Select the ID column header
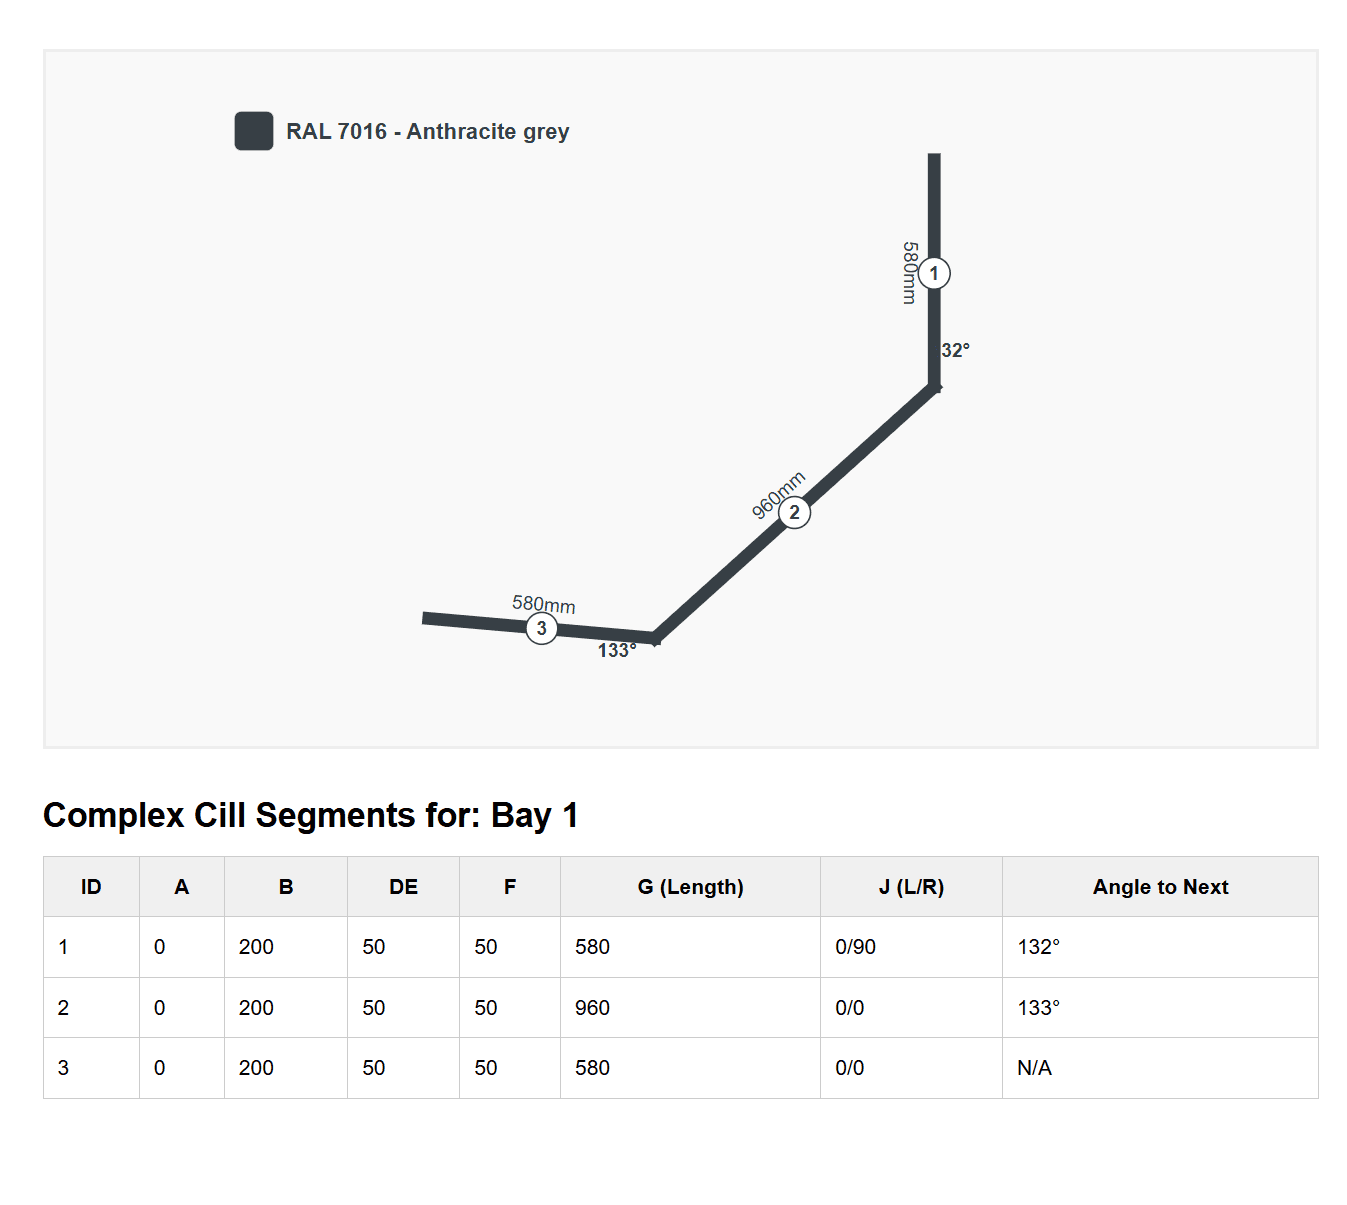Viewport: 1347px width, 1205px height. click(x=91, y=887)
